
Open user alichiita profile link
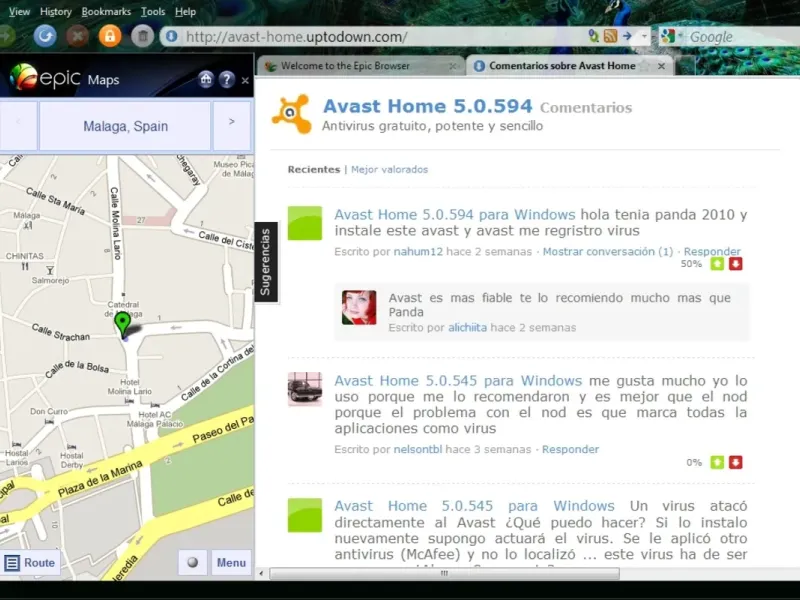[467, 328]
